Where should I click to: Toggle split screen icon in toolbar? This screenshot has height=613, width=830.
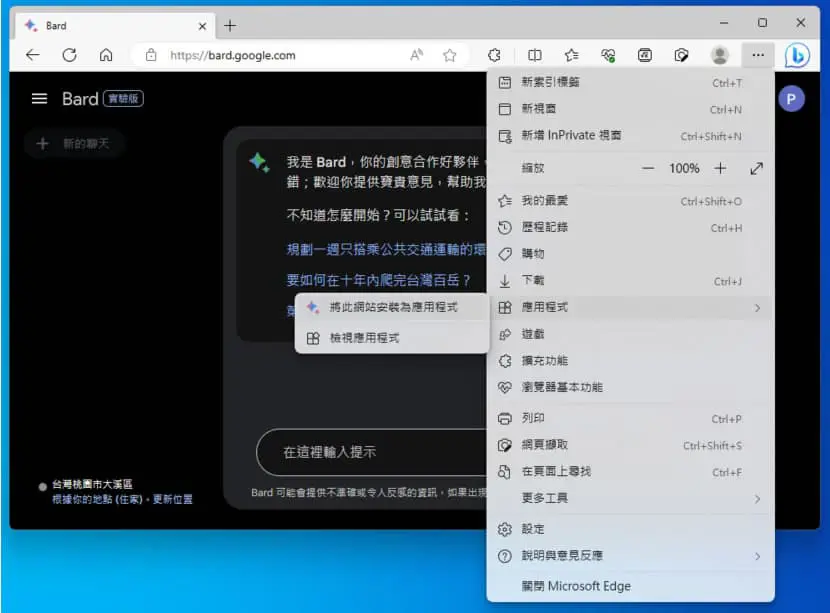click(x=535, y=55)
